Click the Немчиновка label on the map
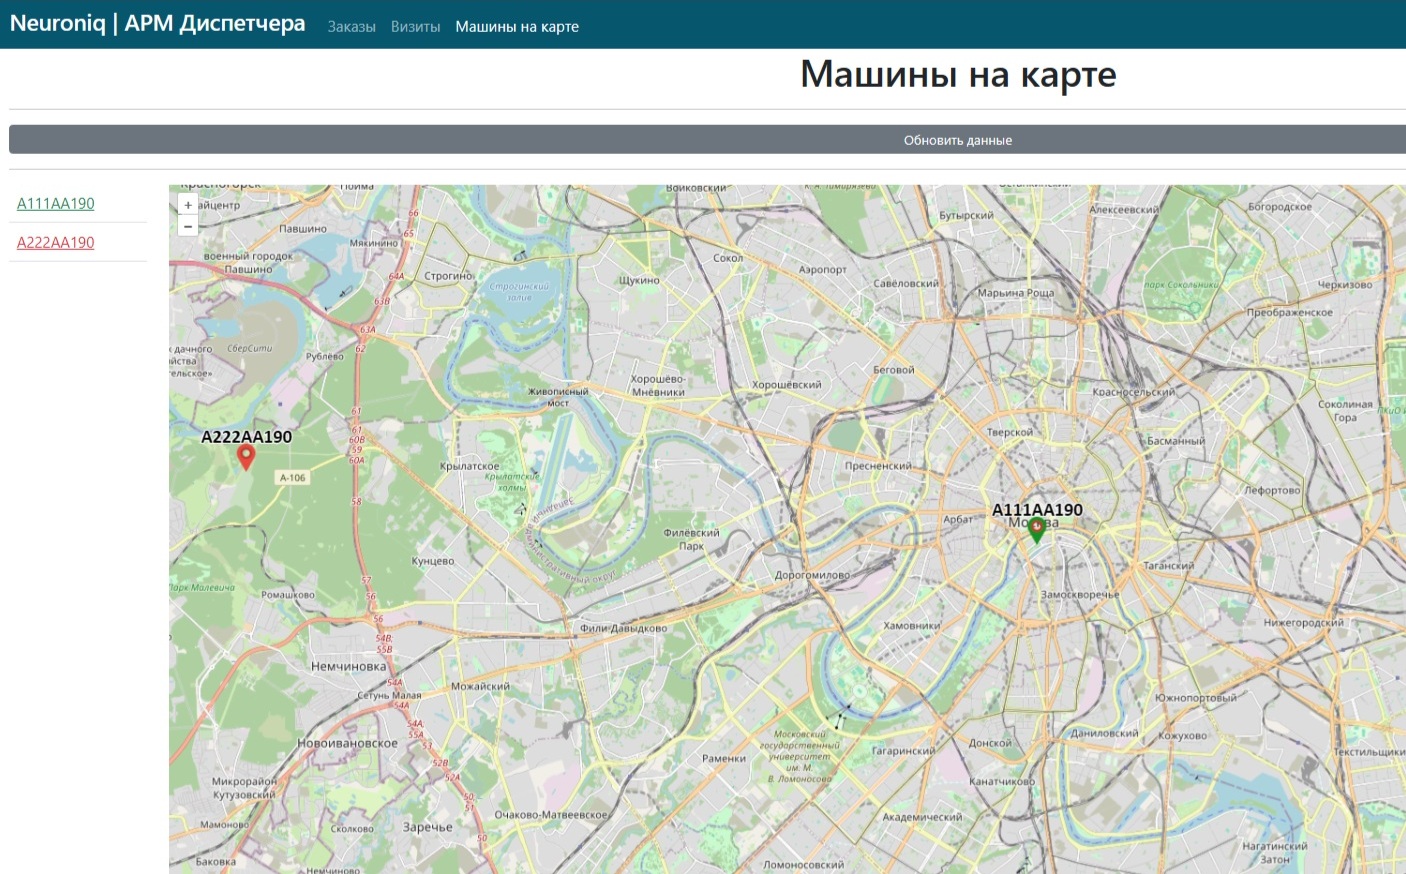The image size is (1406, 874). tap(348, 667)
